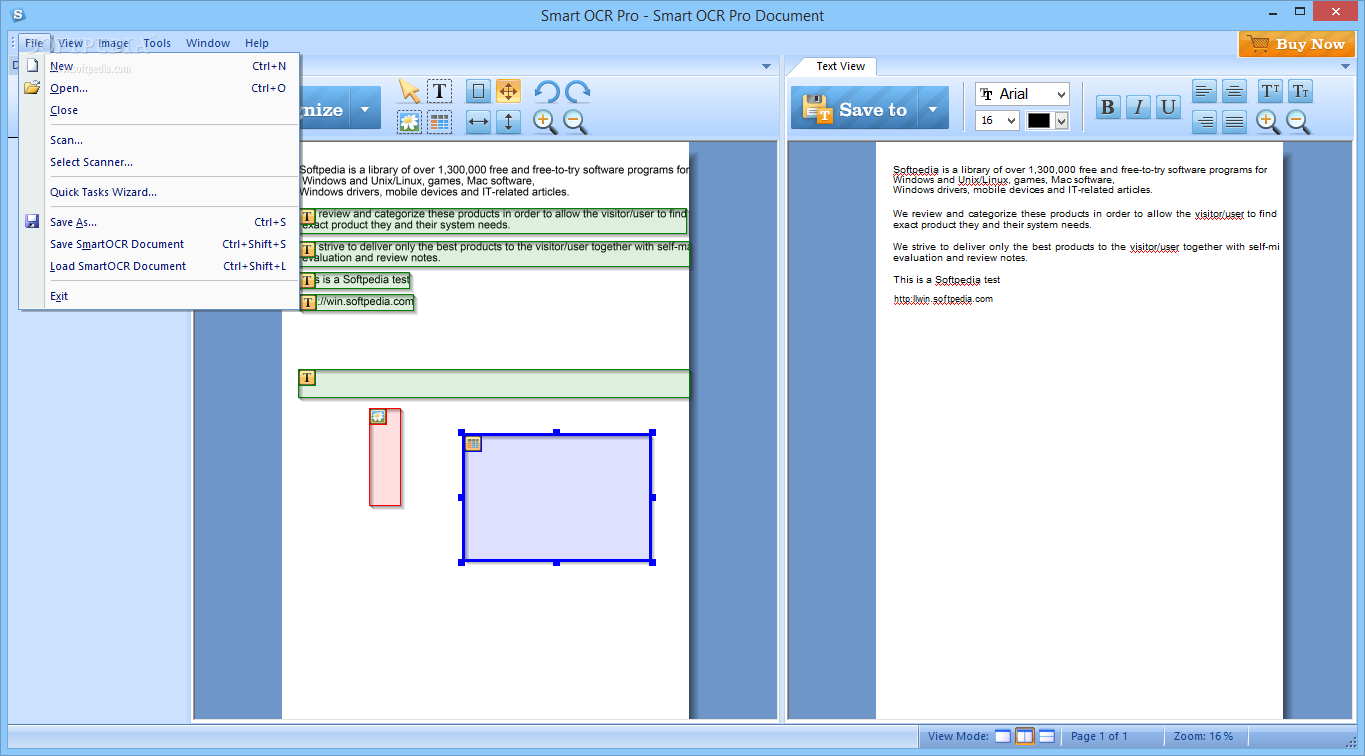Choose Open... from the File menu
1365x756 pixels.
[159, 88]
